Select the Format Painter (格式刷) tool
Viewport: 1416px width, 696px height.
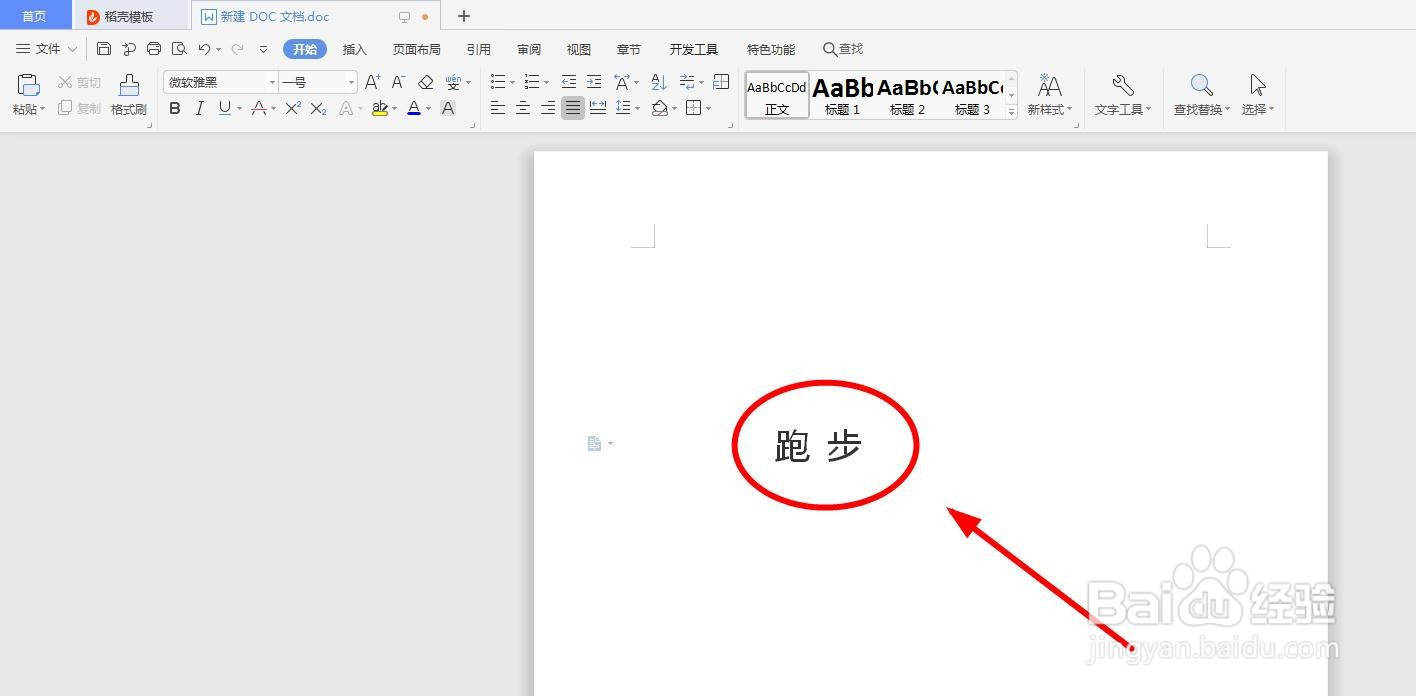129,95
